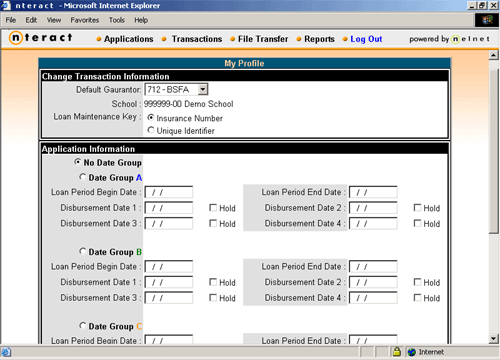The image size is (500, 360).
Task: Click the scrollbar down arrow
Action: pos(494,339)
